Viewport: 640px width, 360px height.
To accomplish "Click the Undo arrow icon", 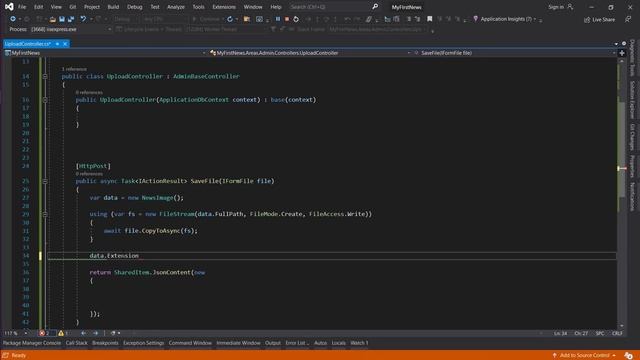I will 83,19.
